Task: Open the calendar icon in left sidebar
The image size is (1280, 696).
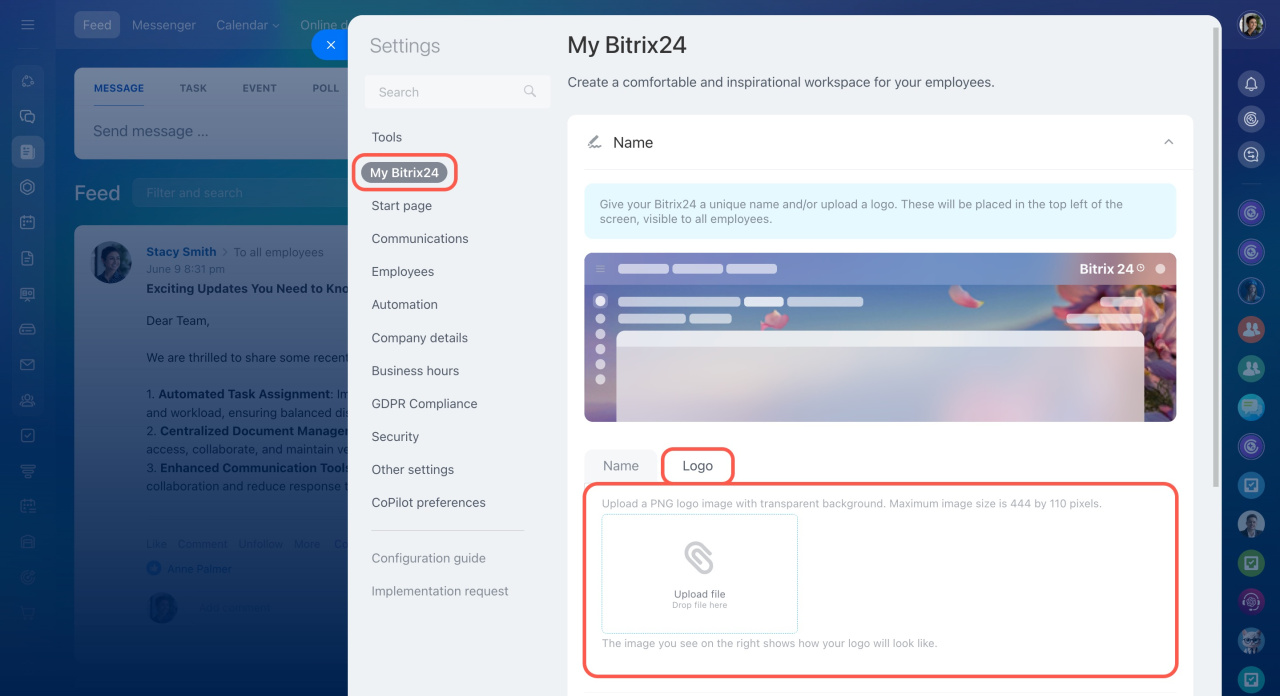Action: 28,222
